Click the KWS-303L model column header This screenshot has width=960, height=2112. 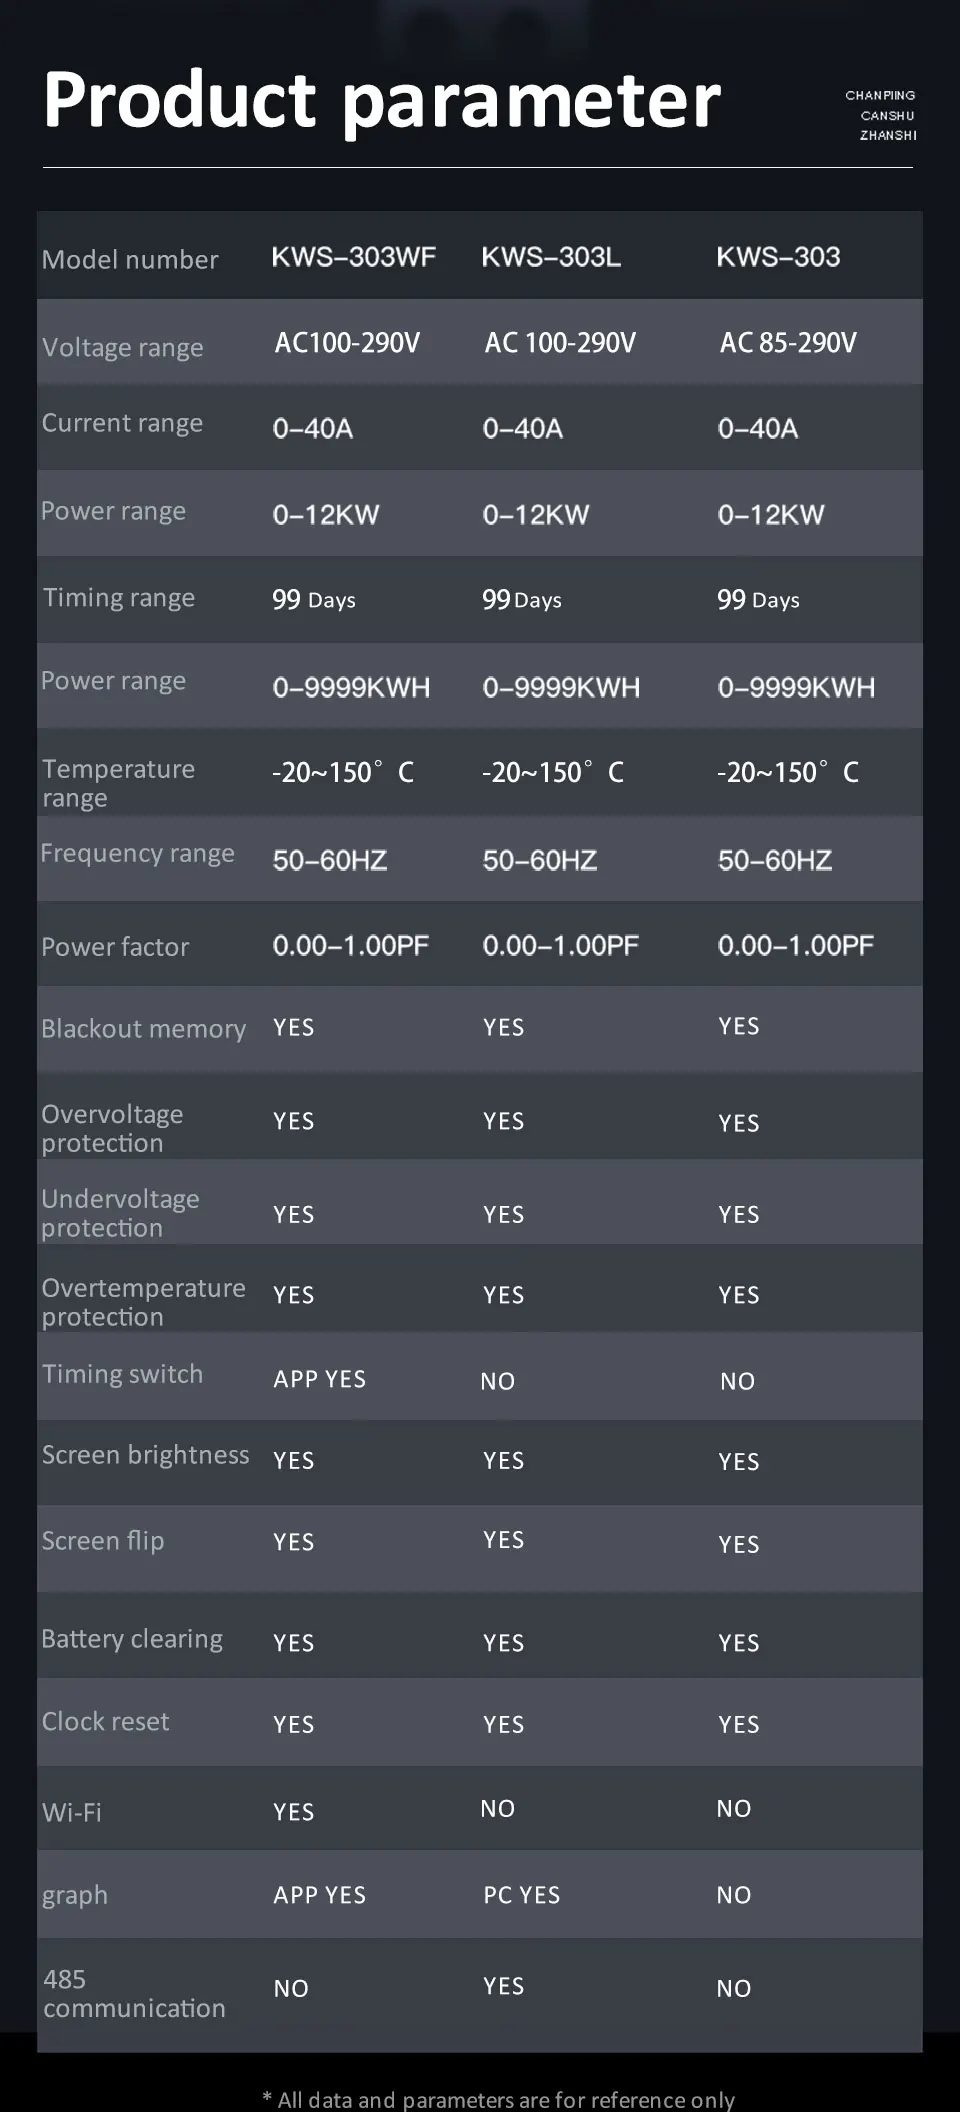coord(551,257)
